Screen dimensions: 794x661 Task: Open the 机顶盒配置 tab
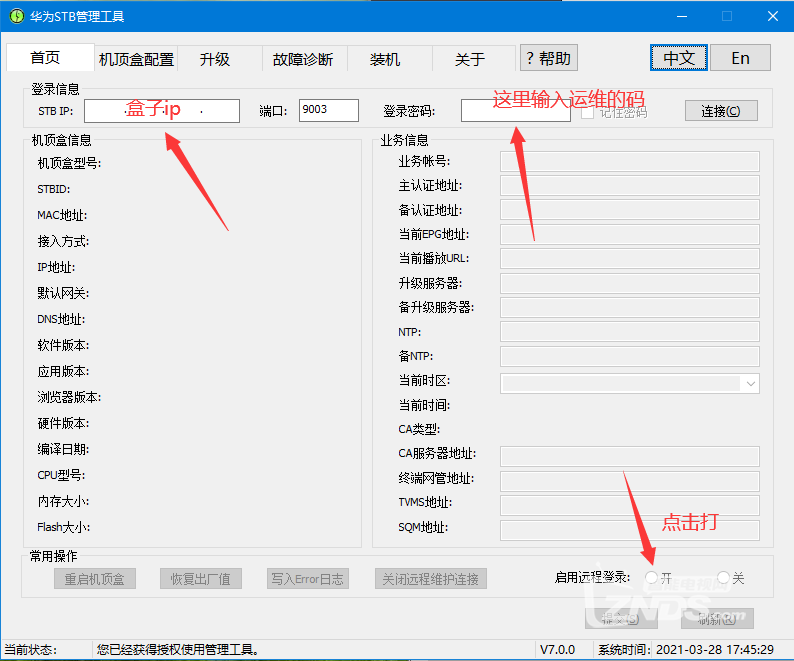(x=136, y=59)
